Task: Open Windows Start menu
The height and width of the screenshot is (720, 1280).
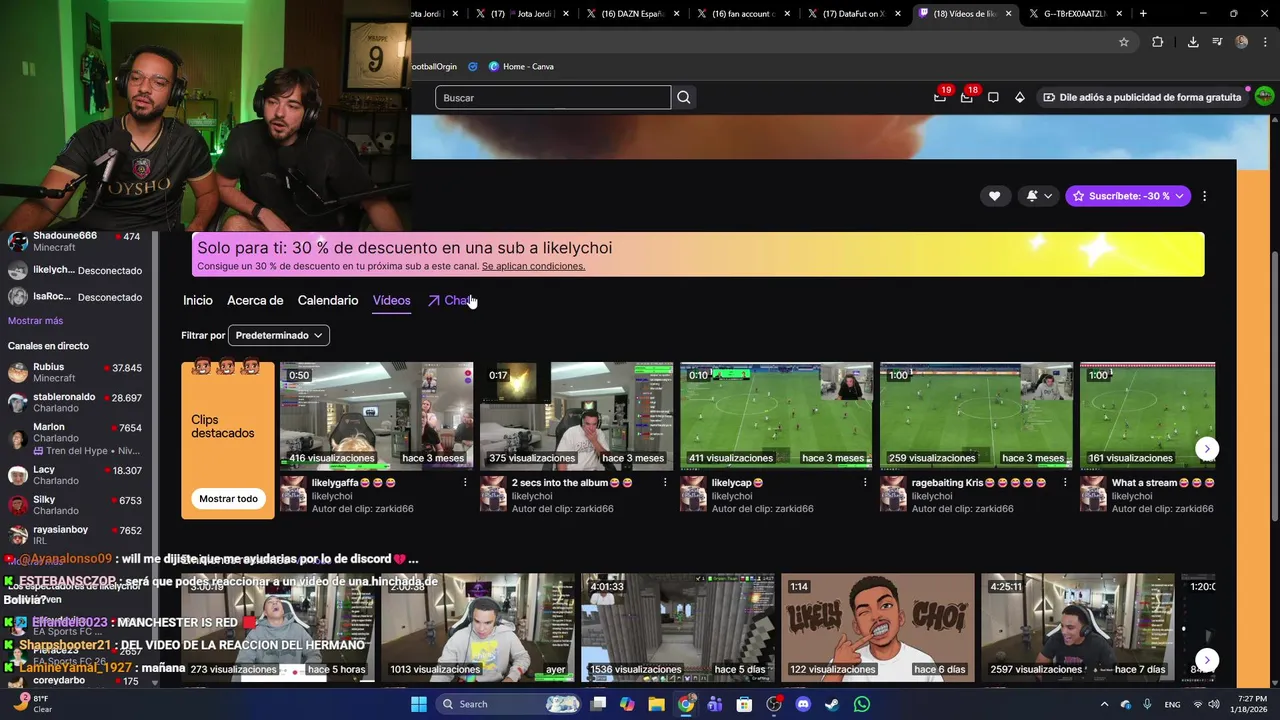Action: [x=419, y=704]
